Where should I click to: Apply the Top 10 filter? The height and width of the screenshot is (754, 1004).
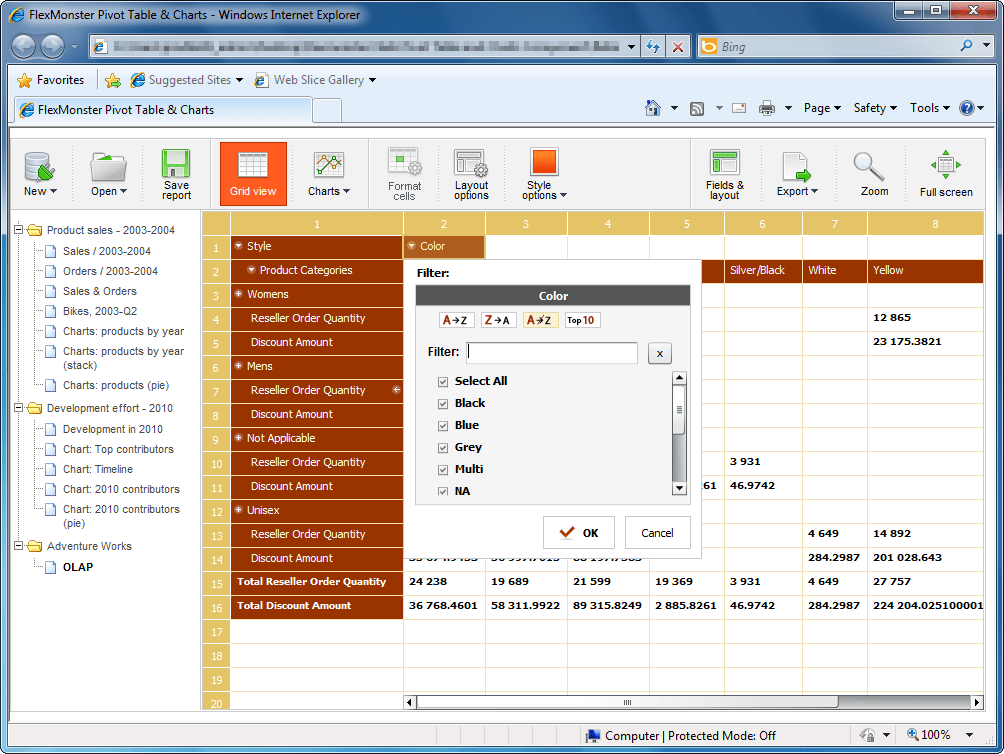click(581, 320)
